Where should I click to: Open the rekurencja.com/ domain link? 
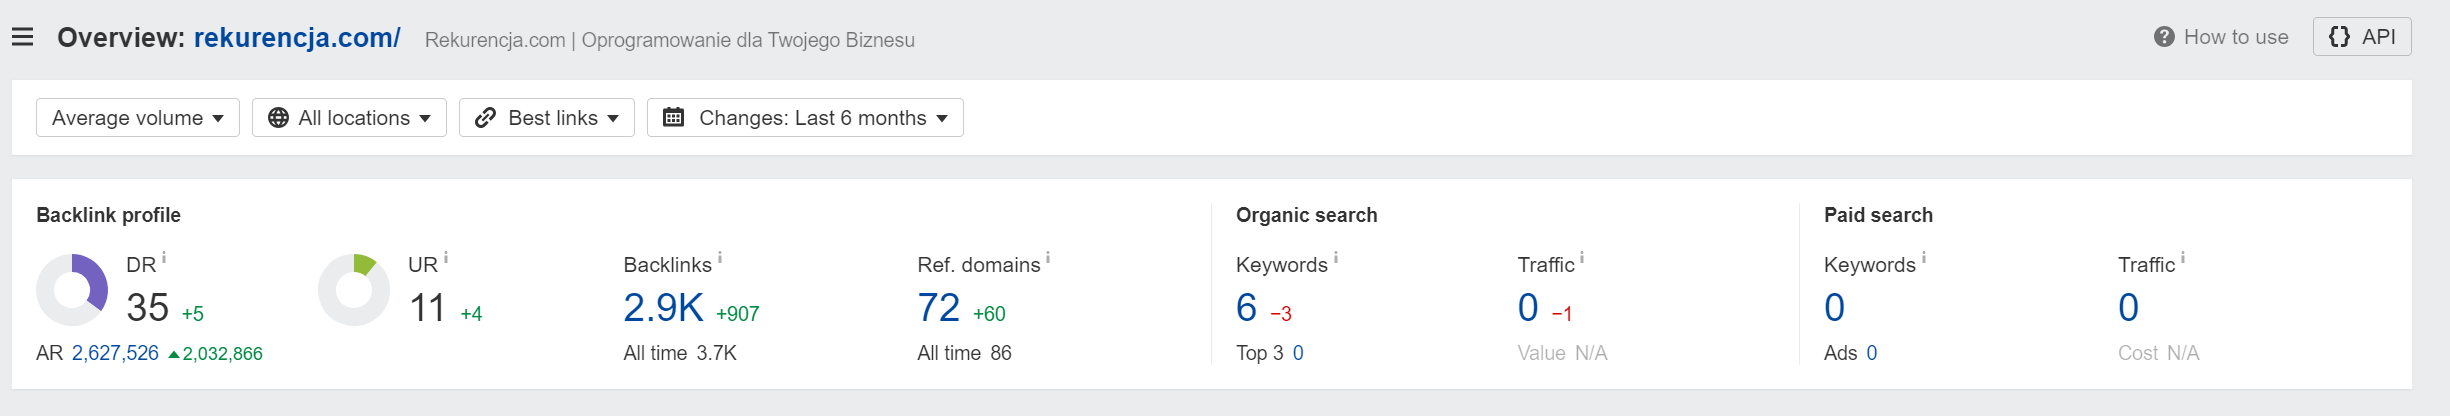click(x=297, y=38)
